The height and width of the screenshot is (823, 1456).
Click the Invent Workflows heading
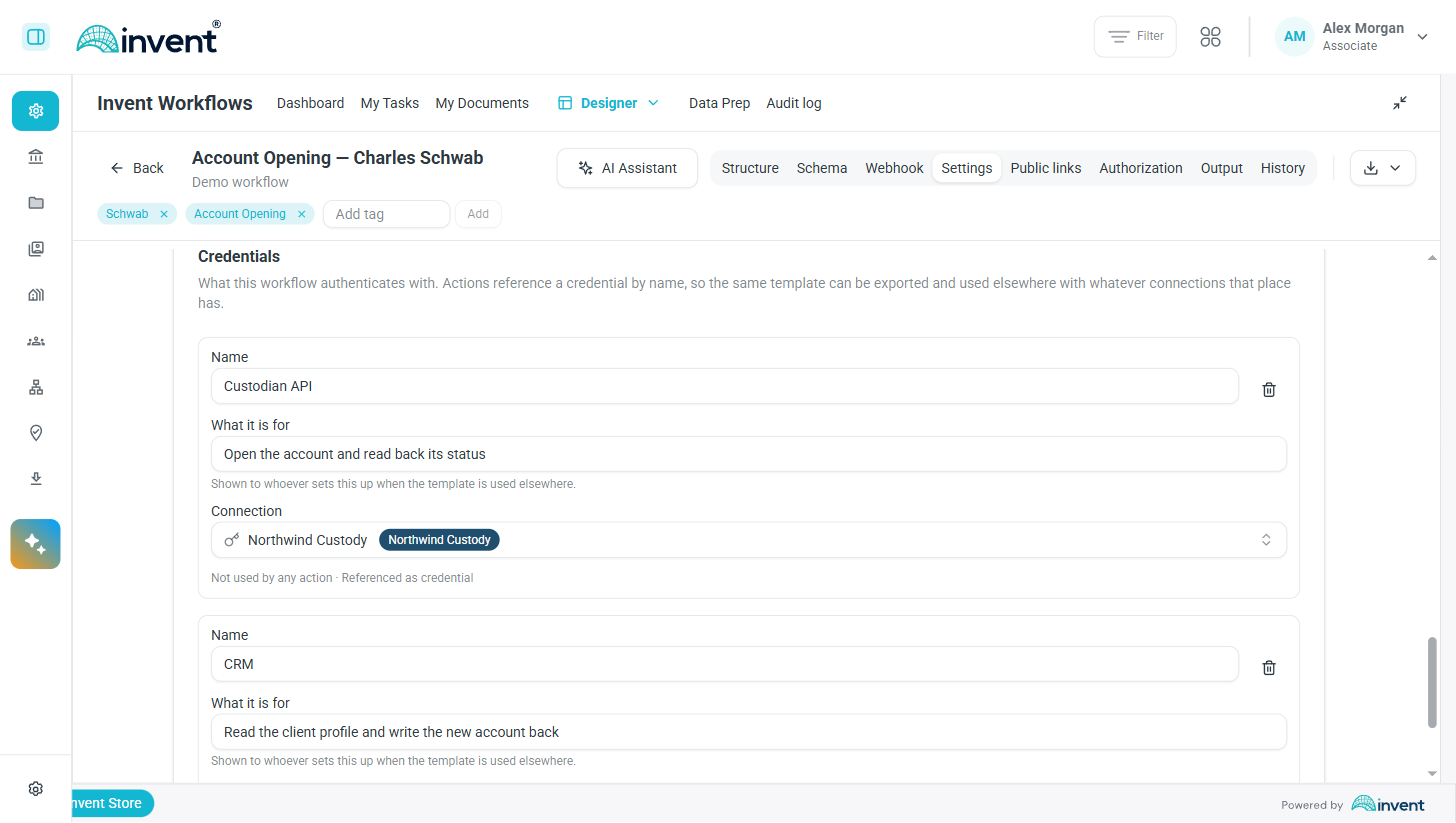(175, 103)
